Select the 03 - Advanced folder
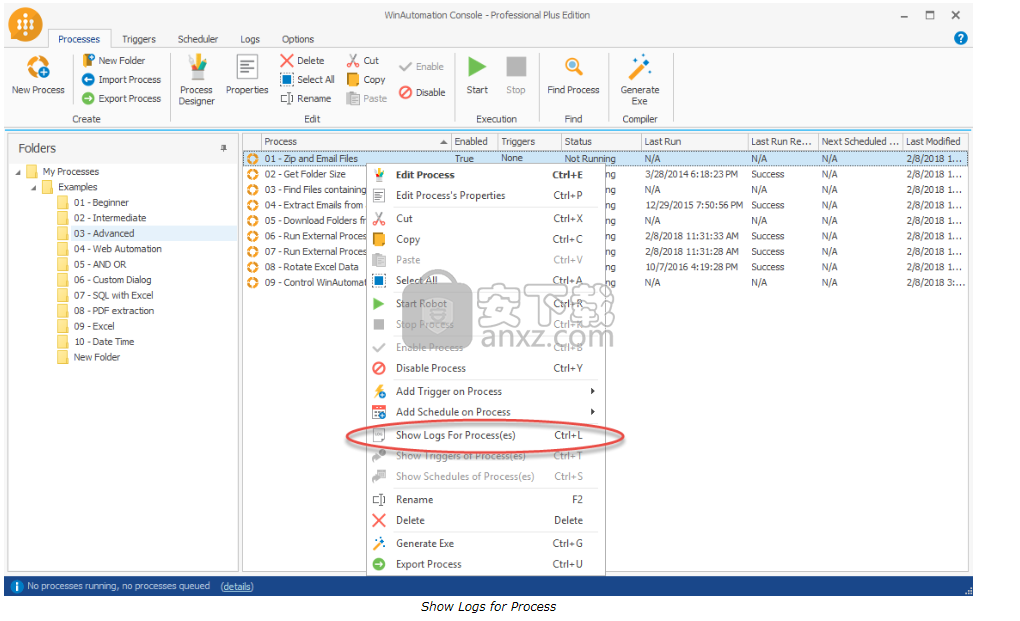 click(104, 233)
